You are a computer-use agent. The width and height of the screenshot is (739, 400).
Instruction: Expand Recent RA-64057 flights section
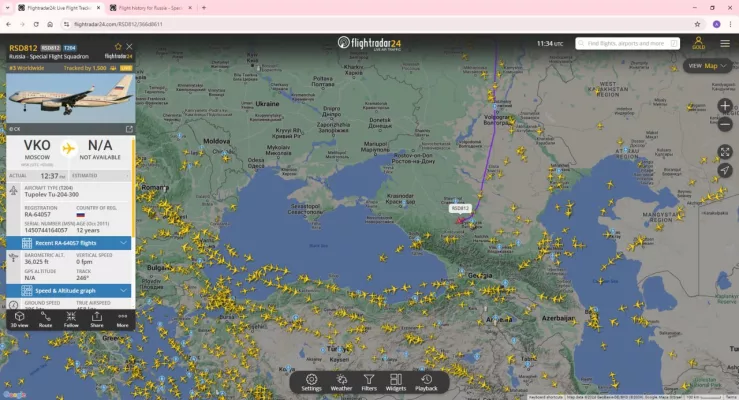pyautogui.click(x=70, y=243)
